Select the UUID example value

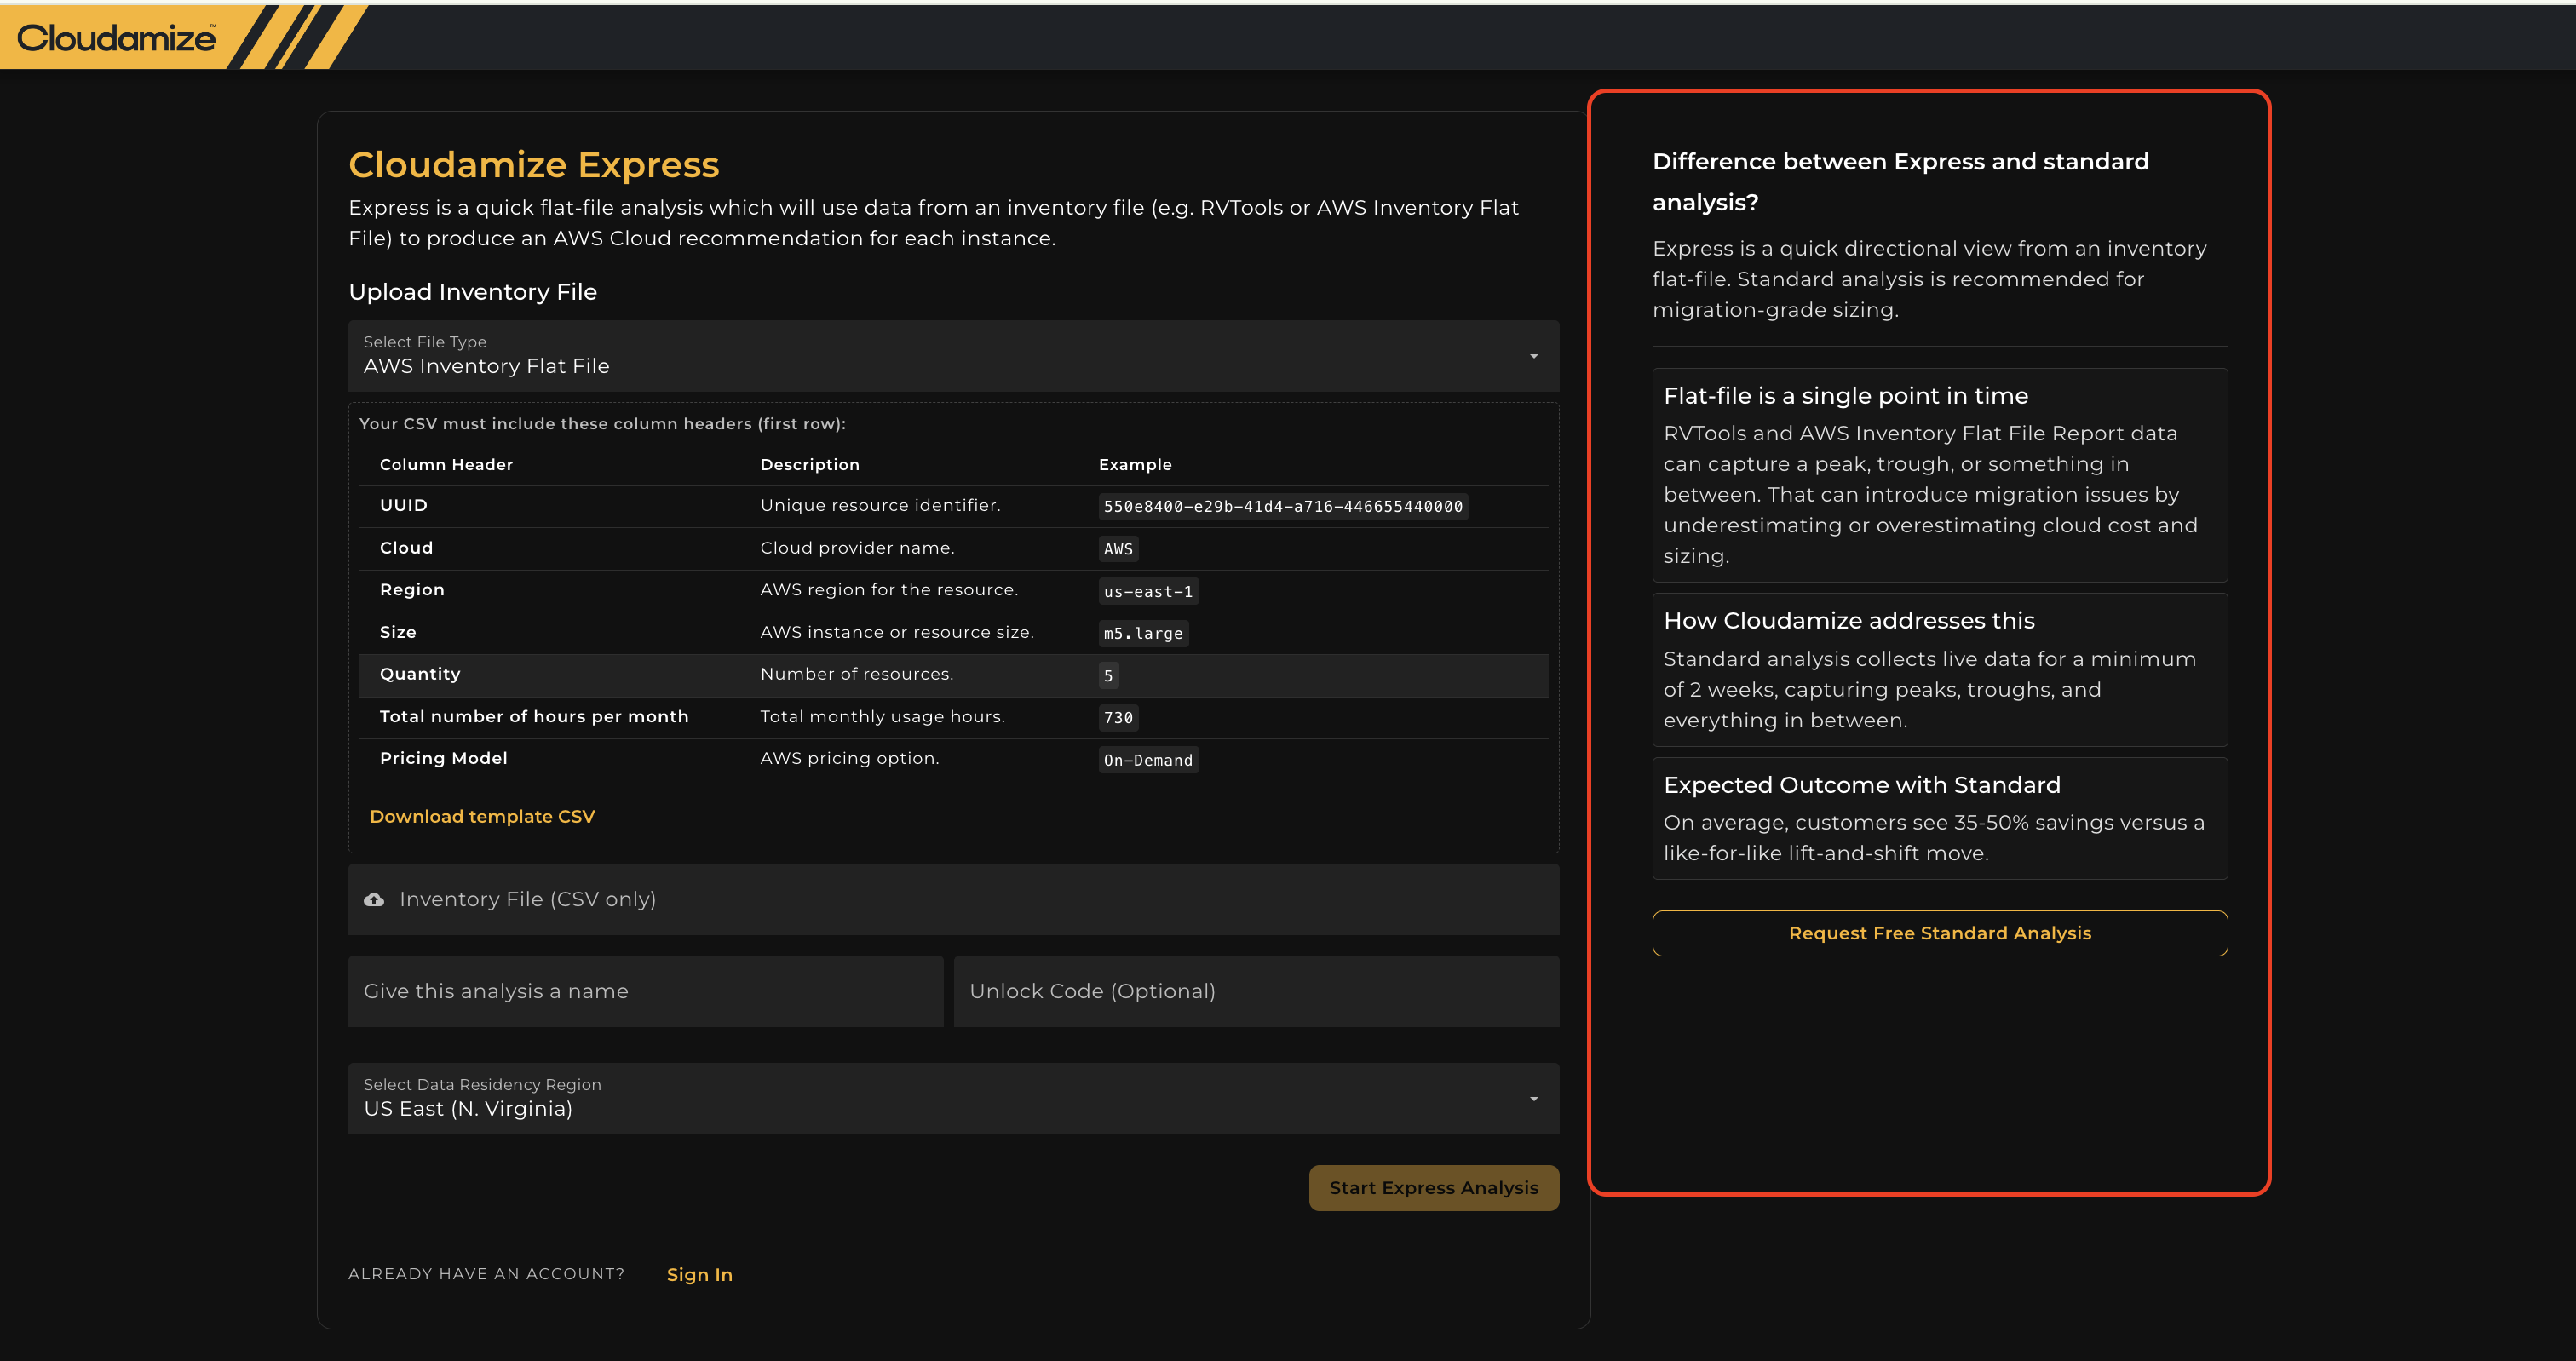1283,506
